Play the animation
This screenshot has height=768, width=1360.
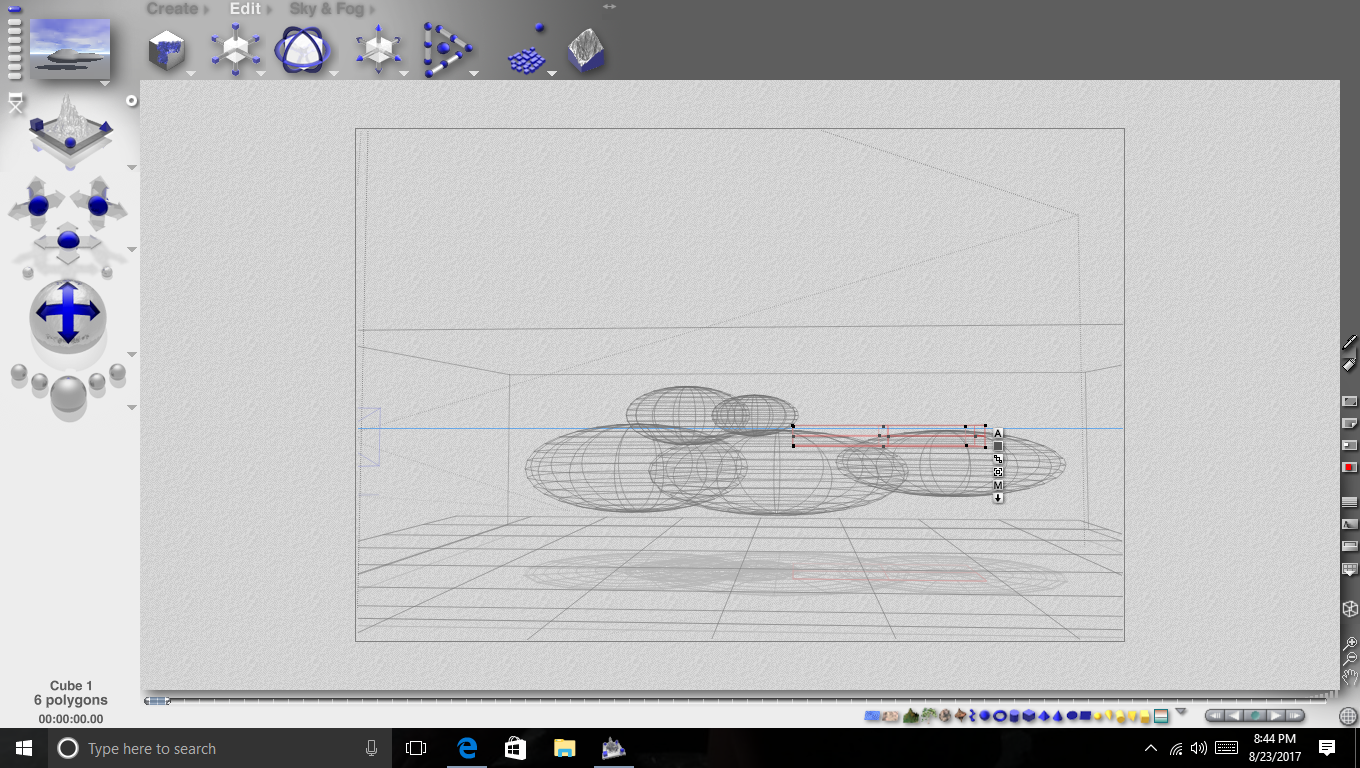pos(1275,716)
